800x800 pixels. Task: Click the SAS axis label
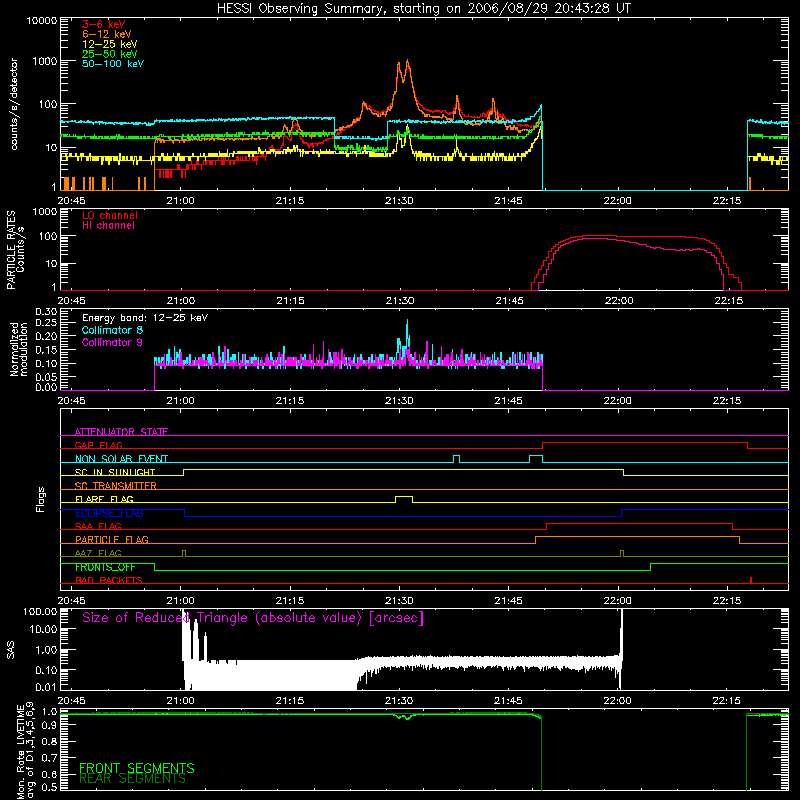11,650
